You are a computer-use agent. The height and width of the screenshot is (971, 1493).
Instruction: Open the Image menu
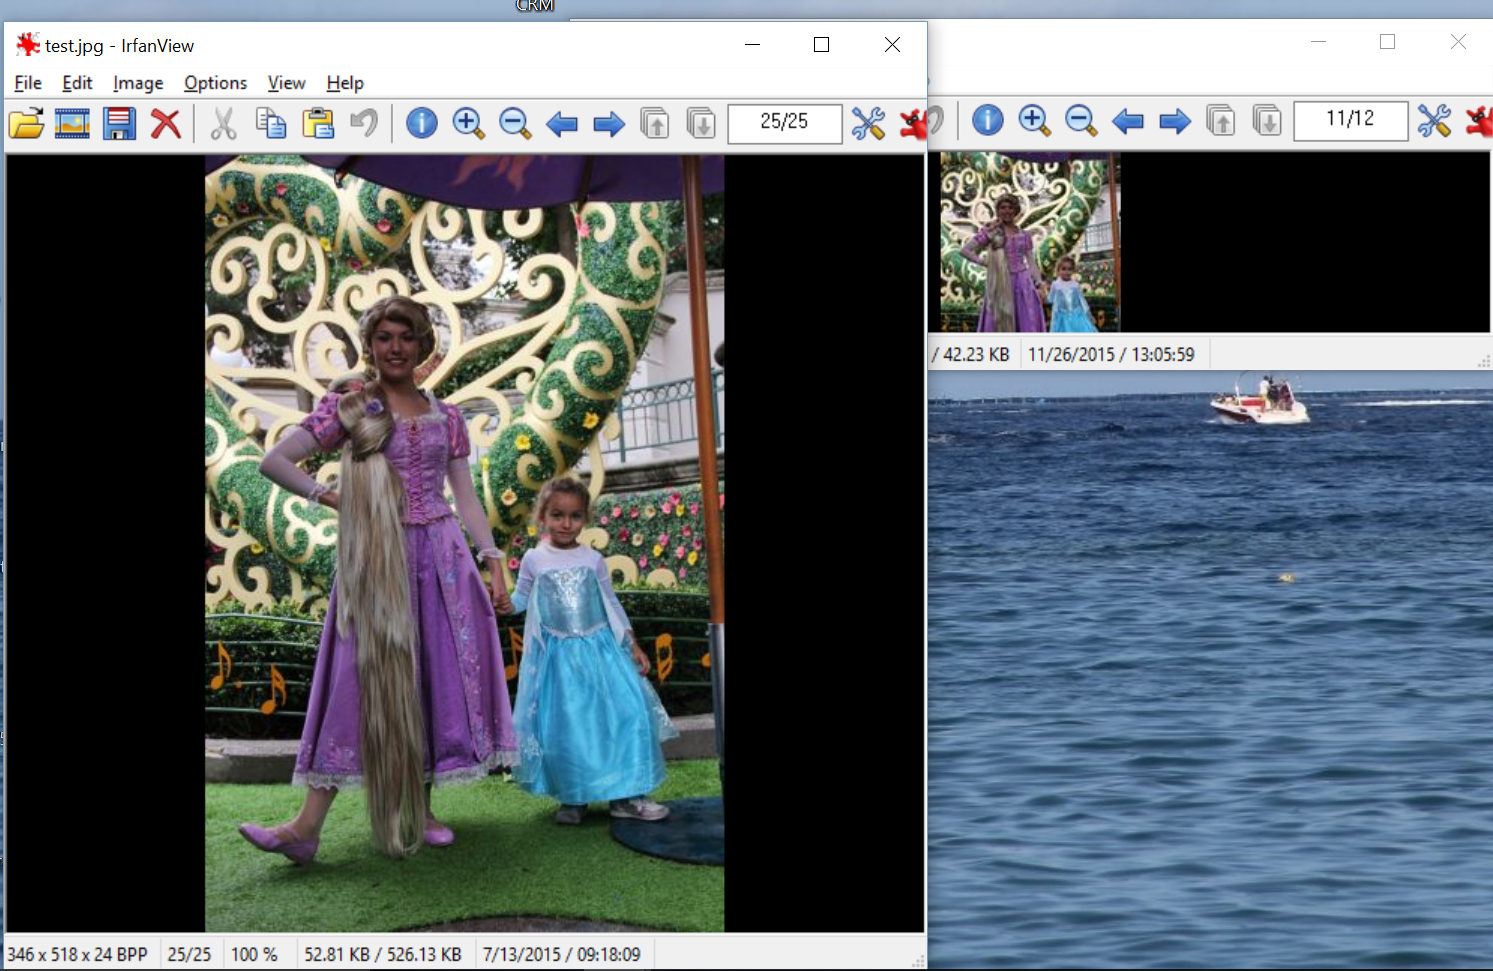(x=138, y=83)
